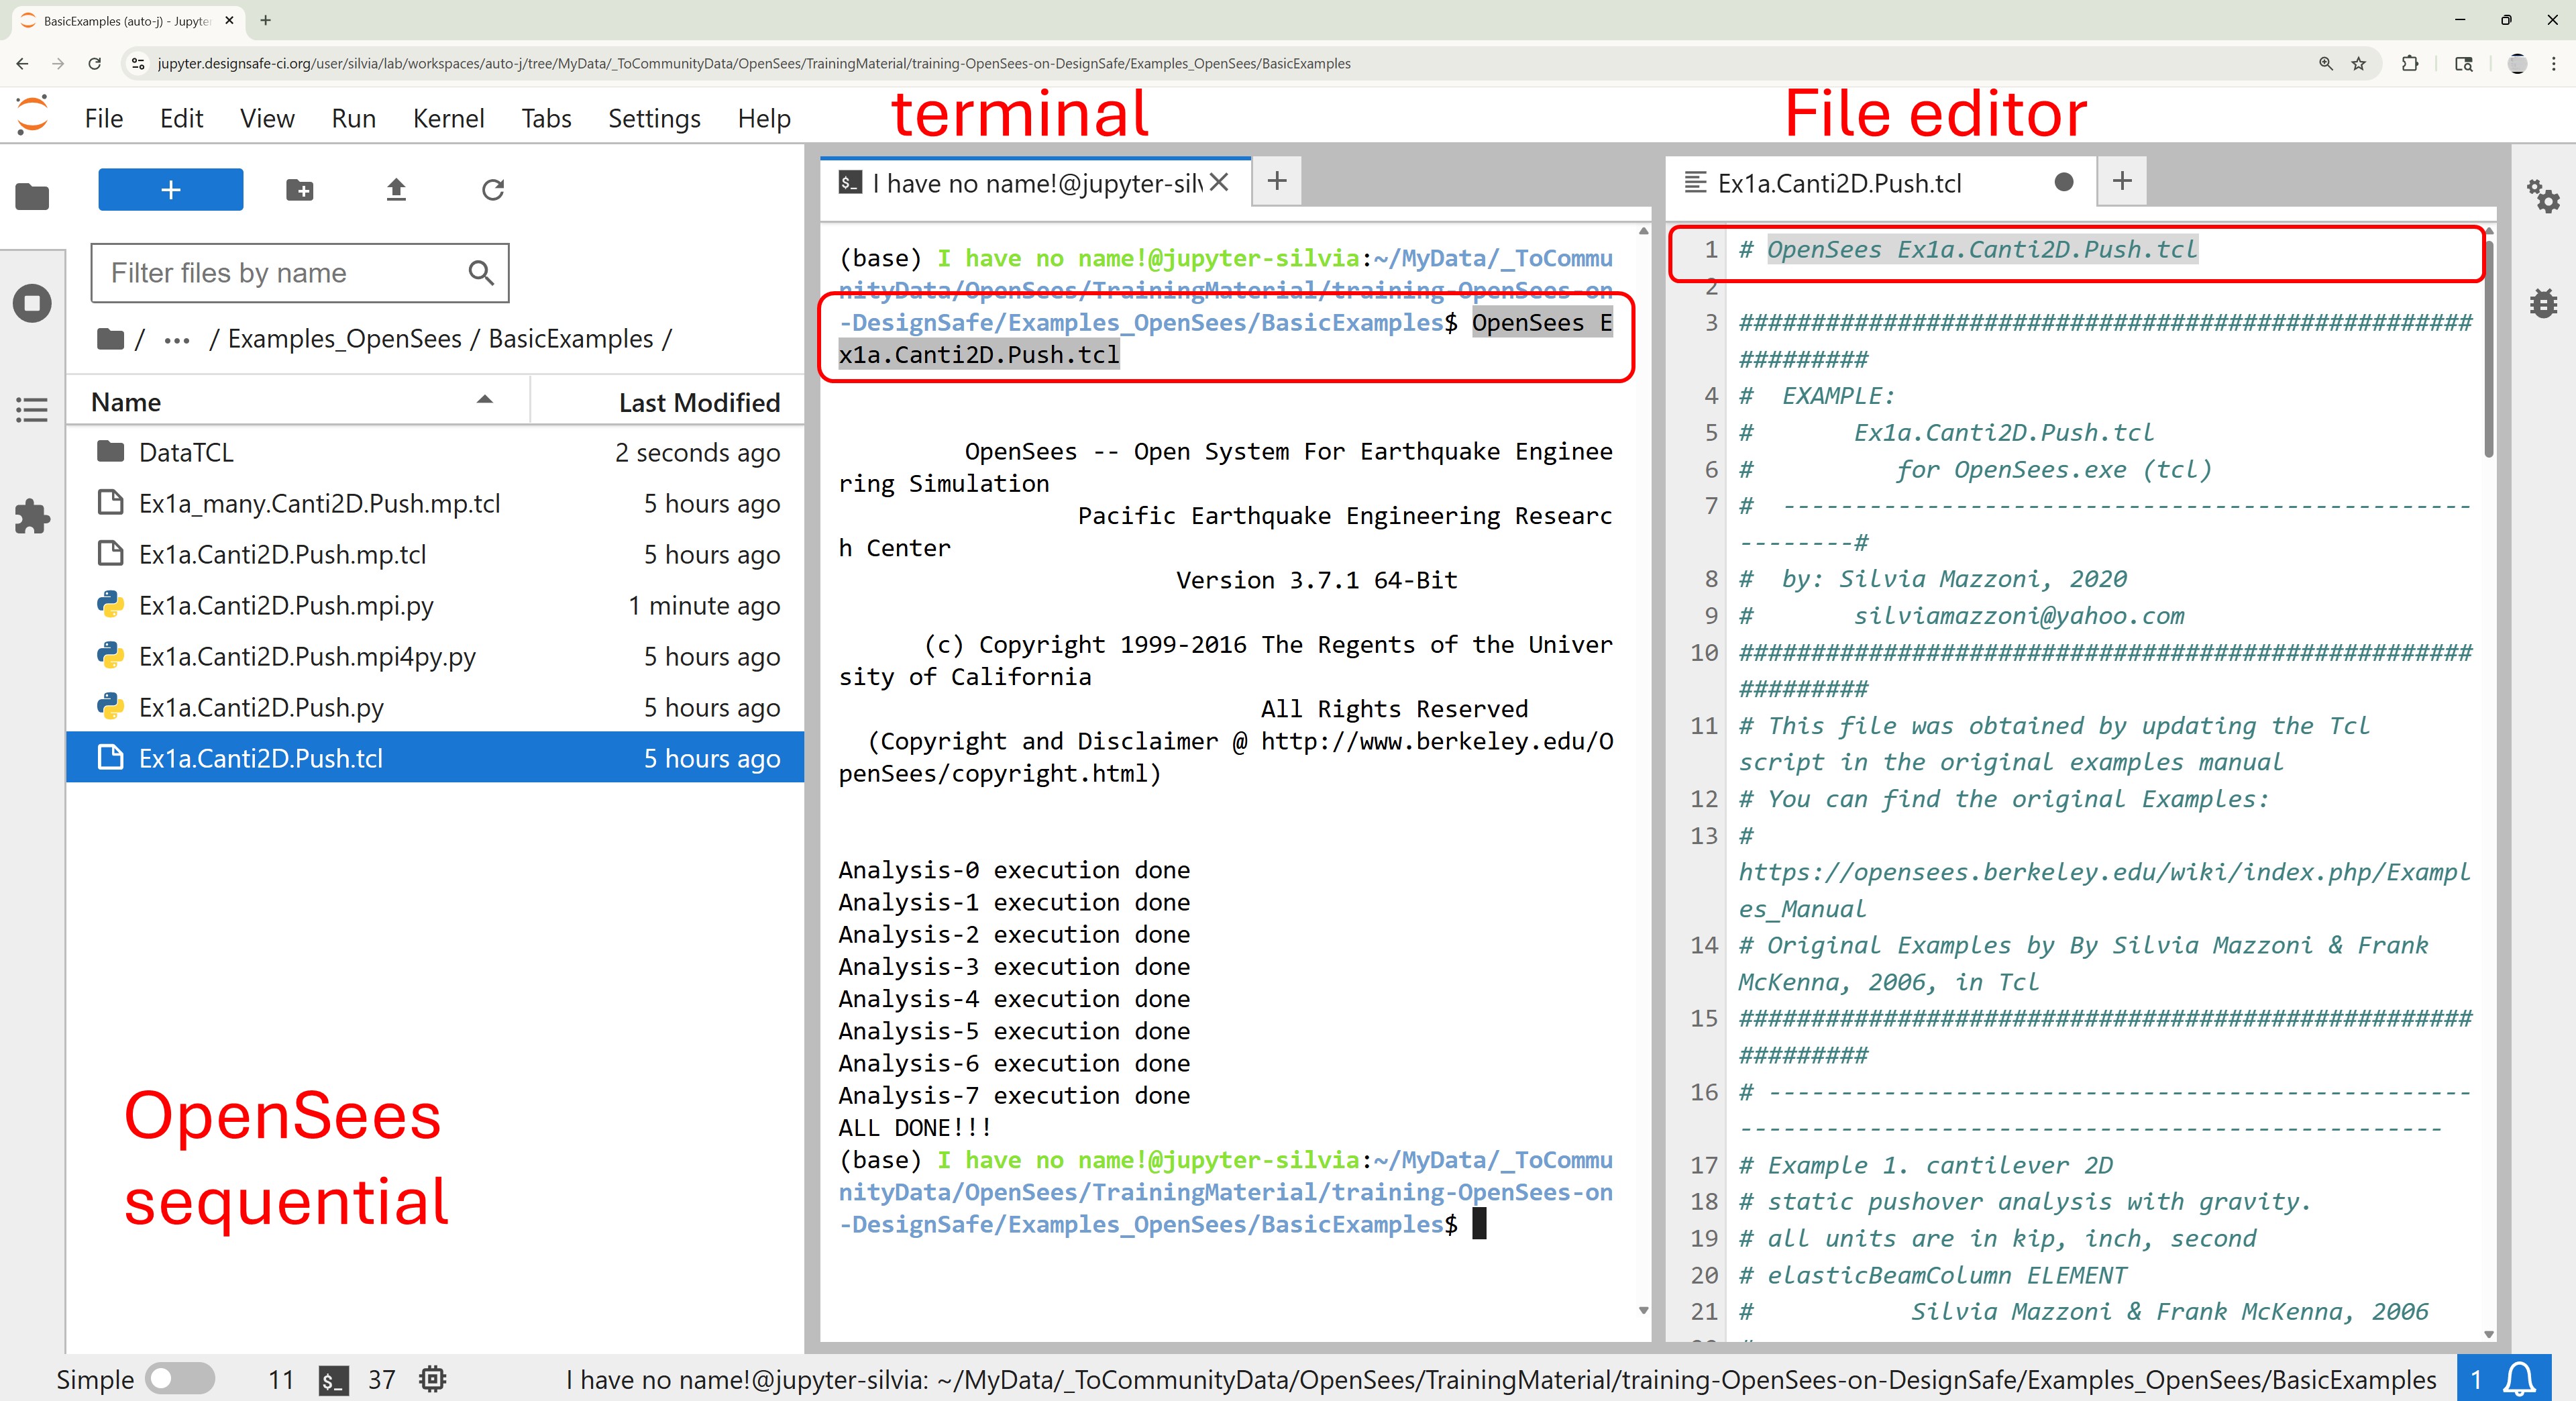Sort files by Name column header
The height and width of the screenshot is (1401, 2576).
click(126, 402)
